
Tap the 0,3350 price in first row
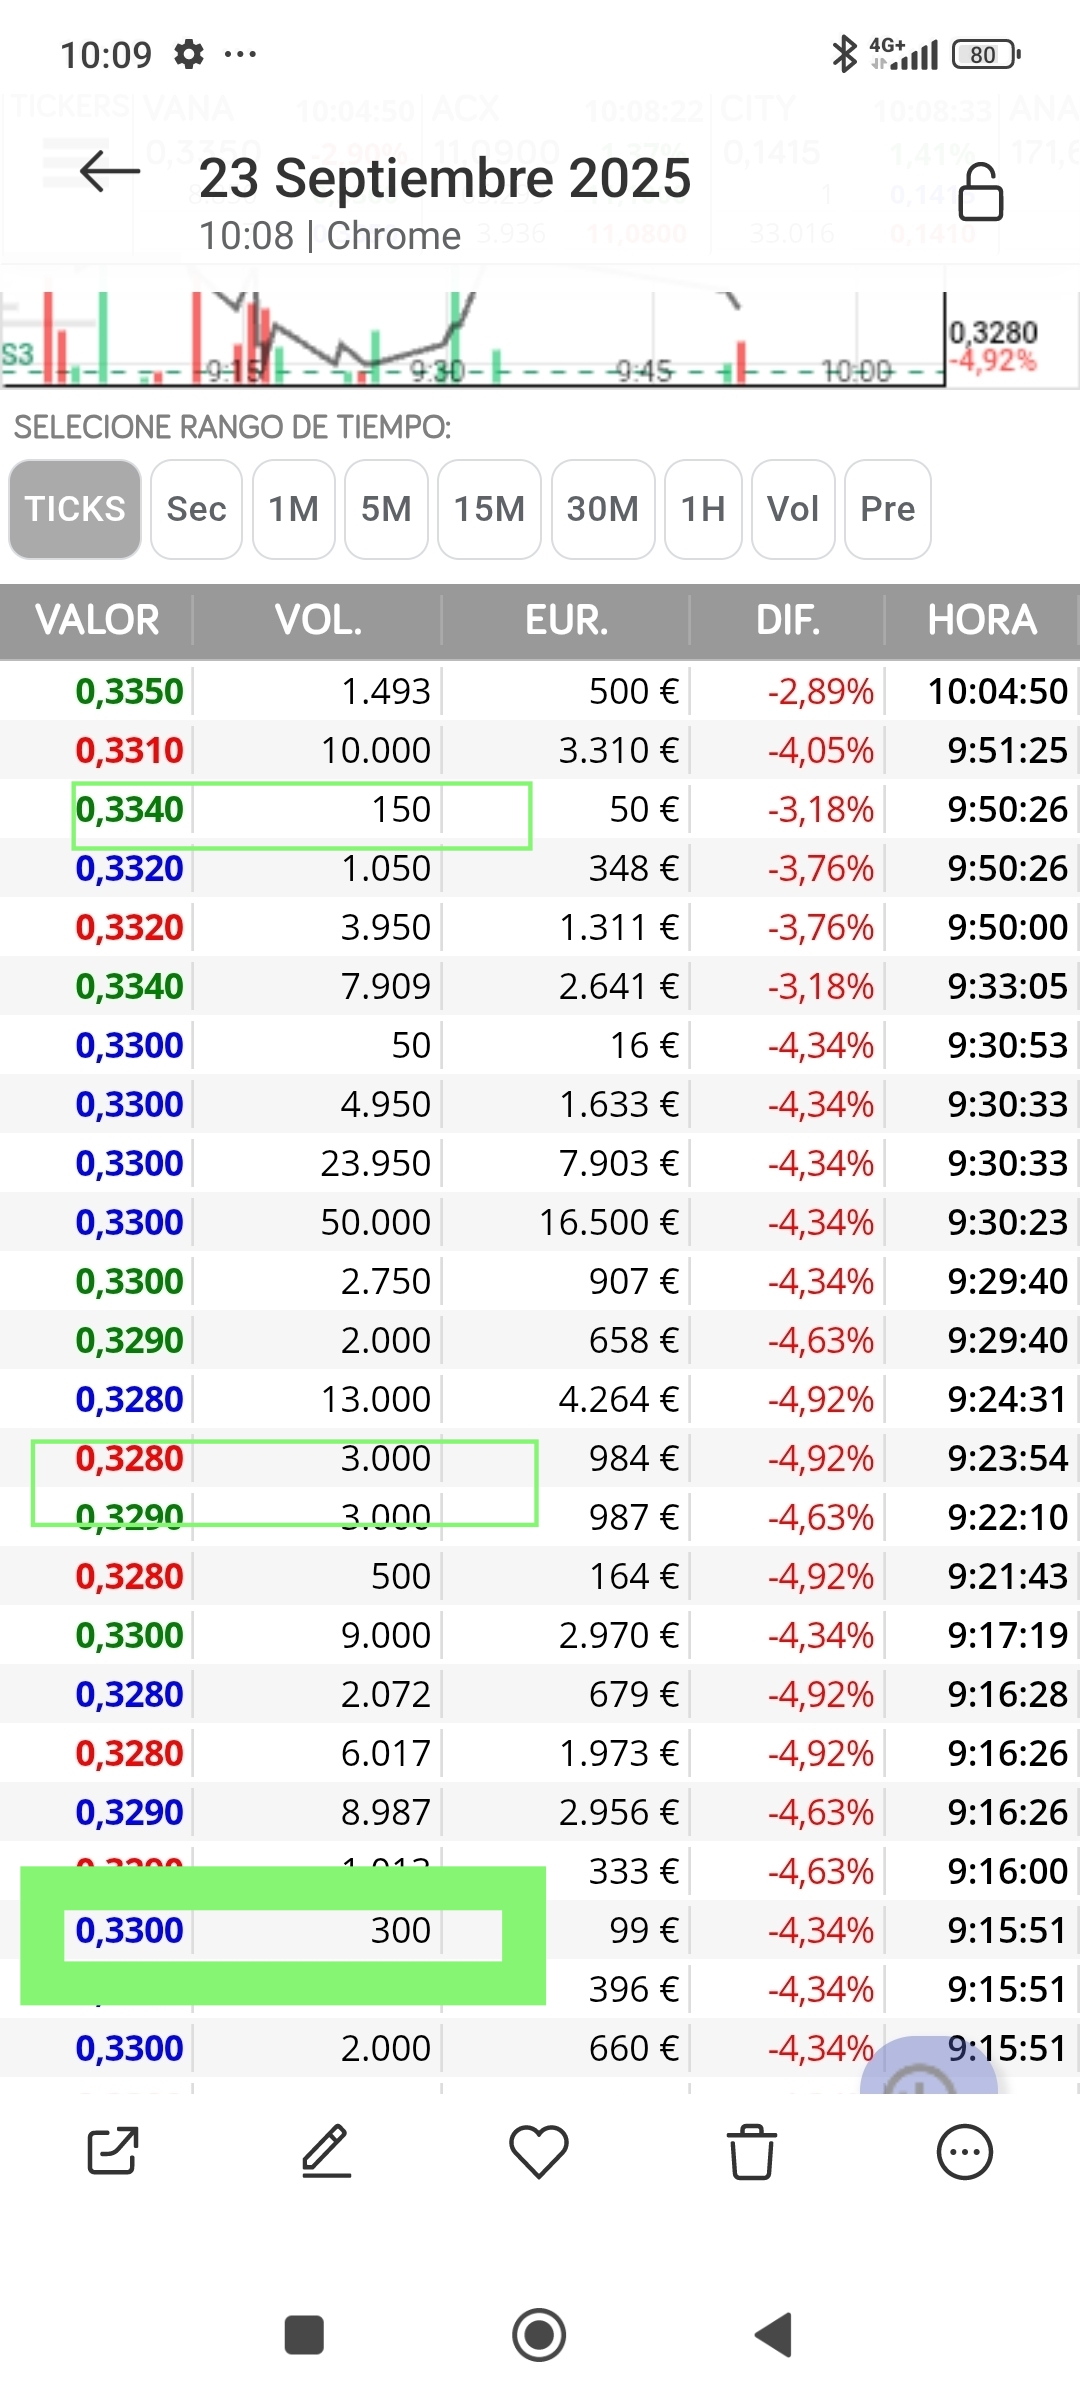[x=130, y=691]
